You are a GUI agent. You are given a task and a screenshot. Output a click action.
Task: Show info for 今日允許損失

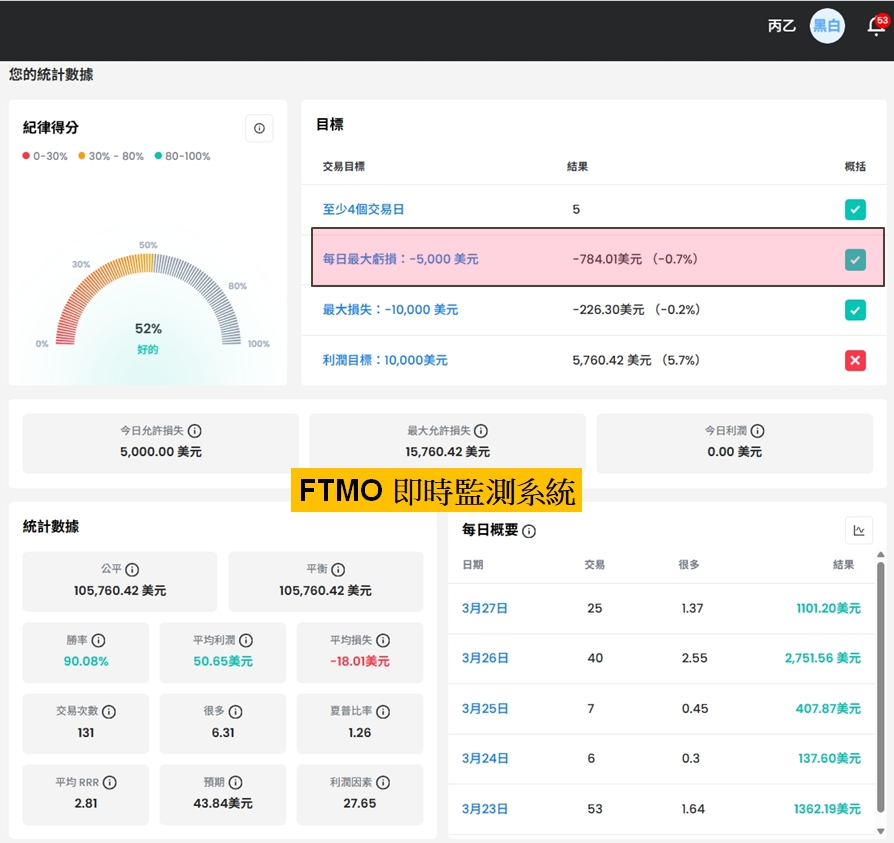point(194,431)
